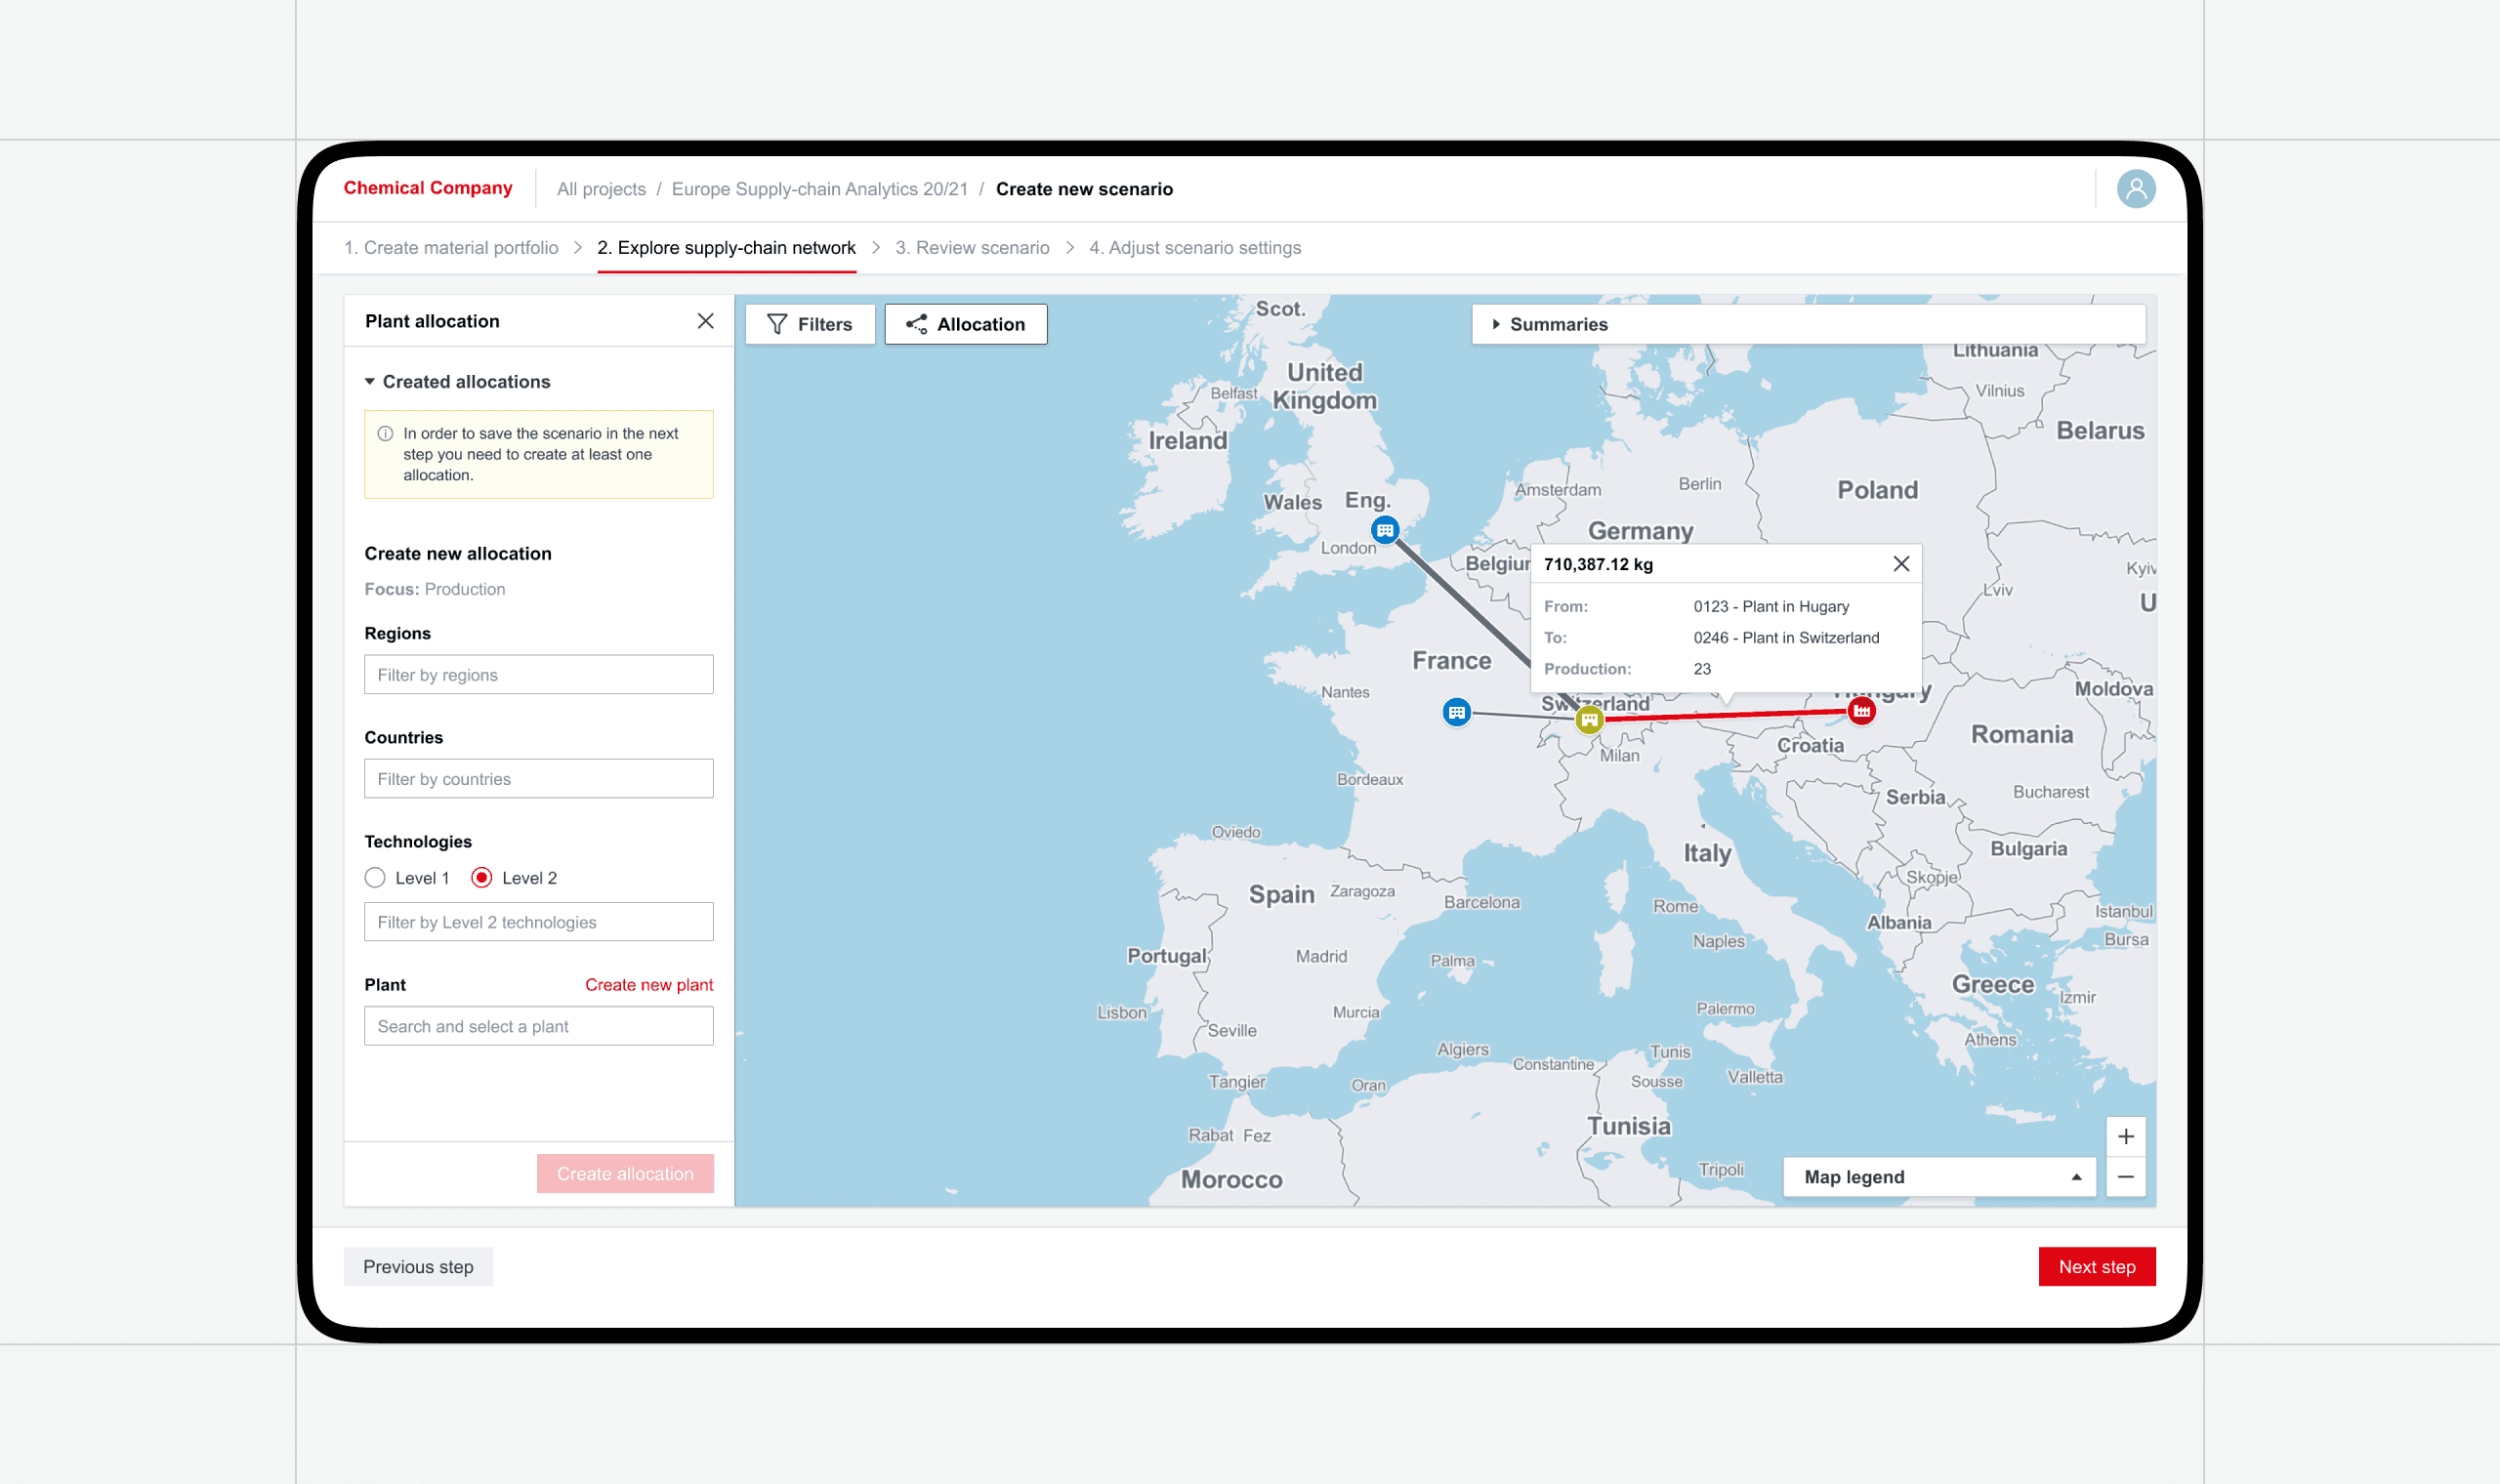Image resolution: width=2500 pixels, height=1484 pixels.
Task: Click the olive Switzerland plant marker
Action: (1588, 719)
